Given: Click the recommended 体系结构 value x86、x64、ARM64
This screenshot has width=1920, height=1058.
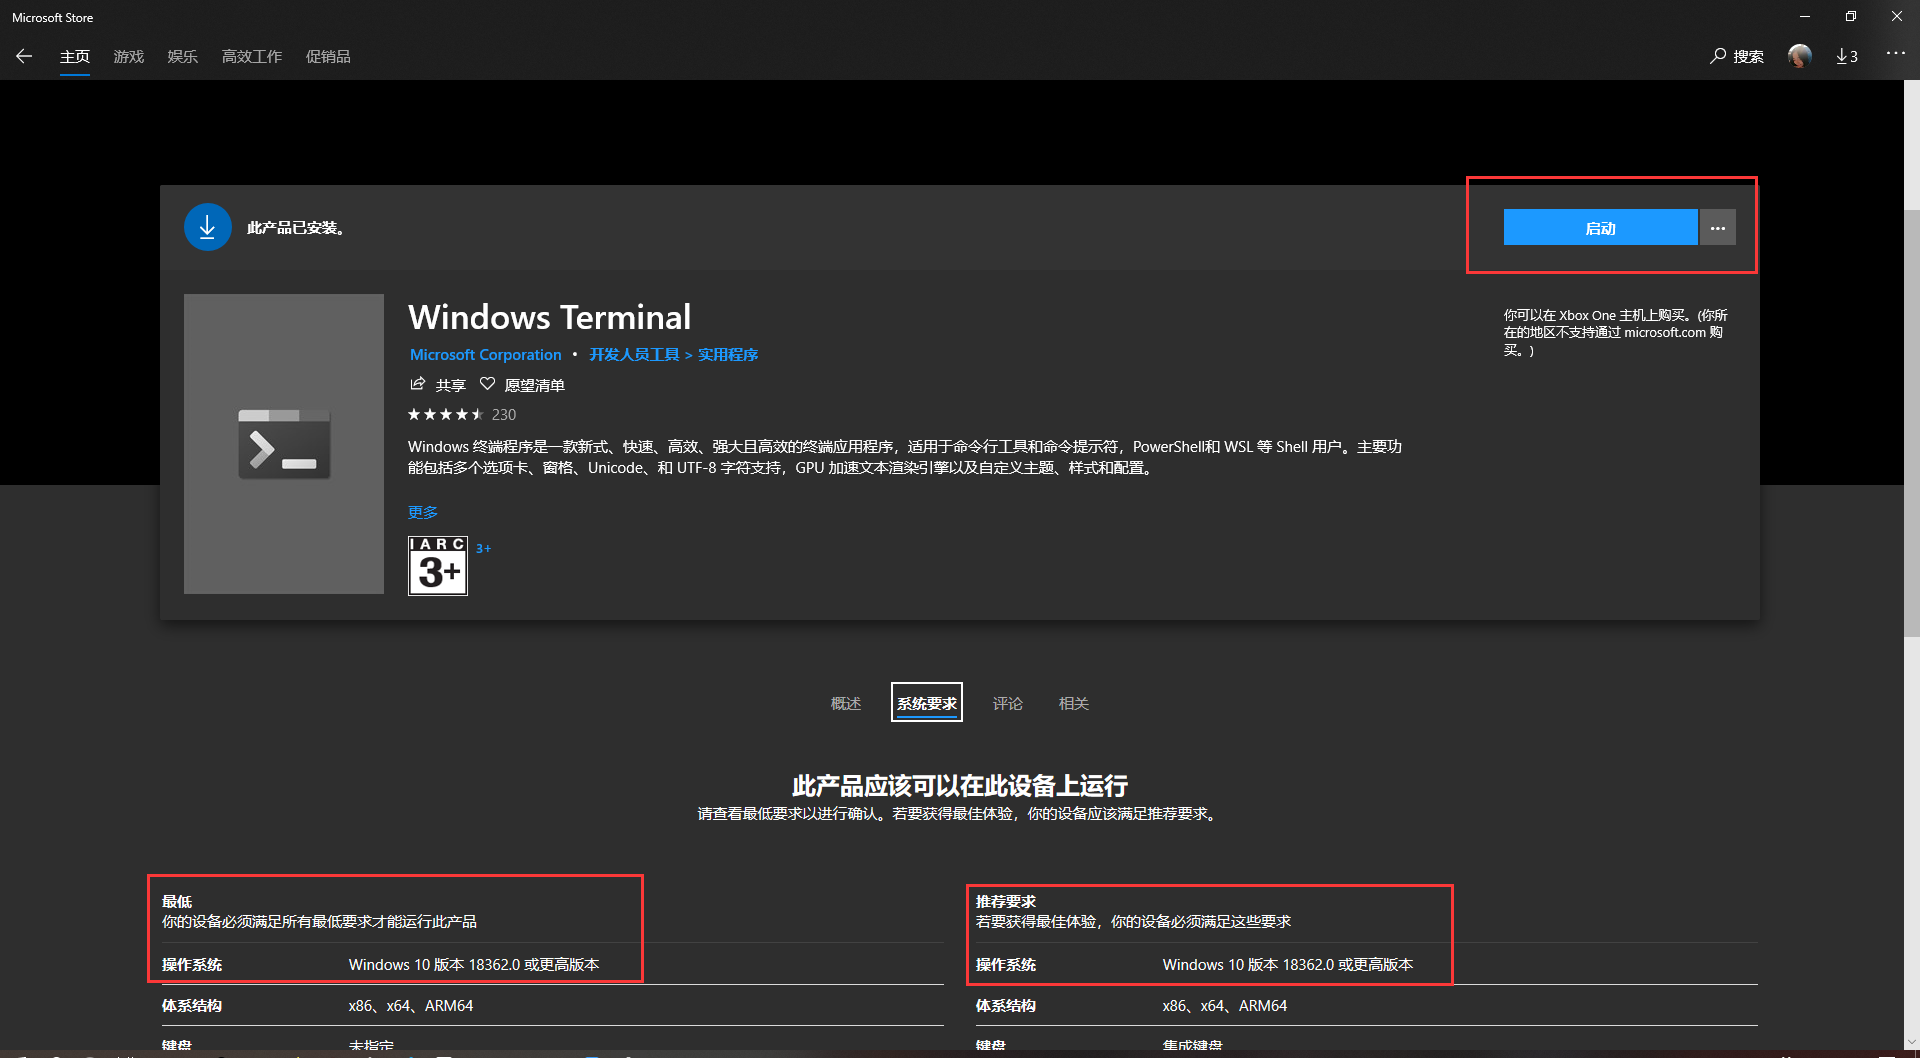Looking at the screenshot, I should pos(1225,1005).
